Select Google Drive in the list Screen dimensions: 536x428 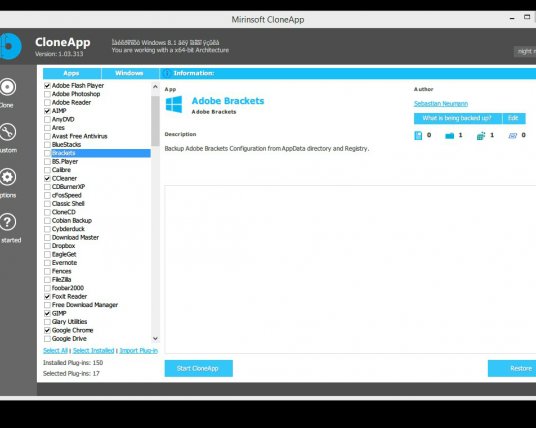(x=69, y=339)
